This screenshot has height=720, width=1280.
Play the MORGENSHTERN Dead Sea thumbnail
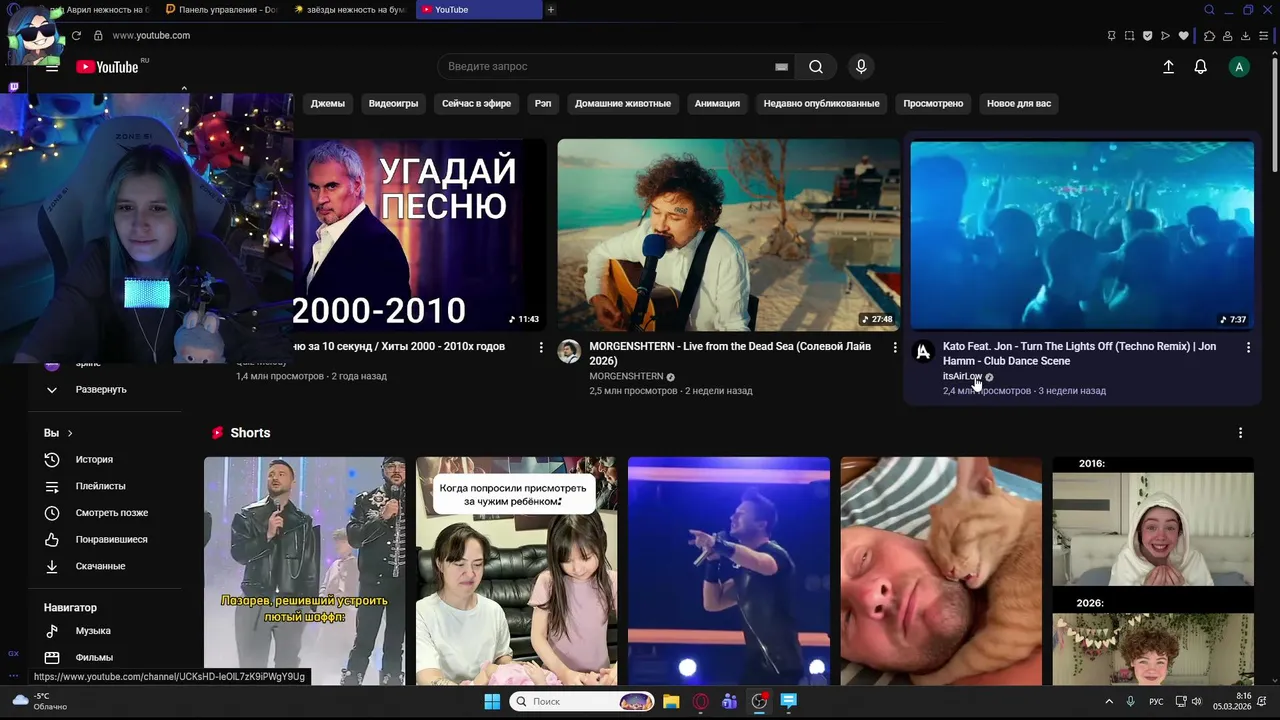point(728,235)
